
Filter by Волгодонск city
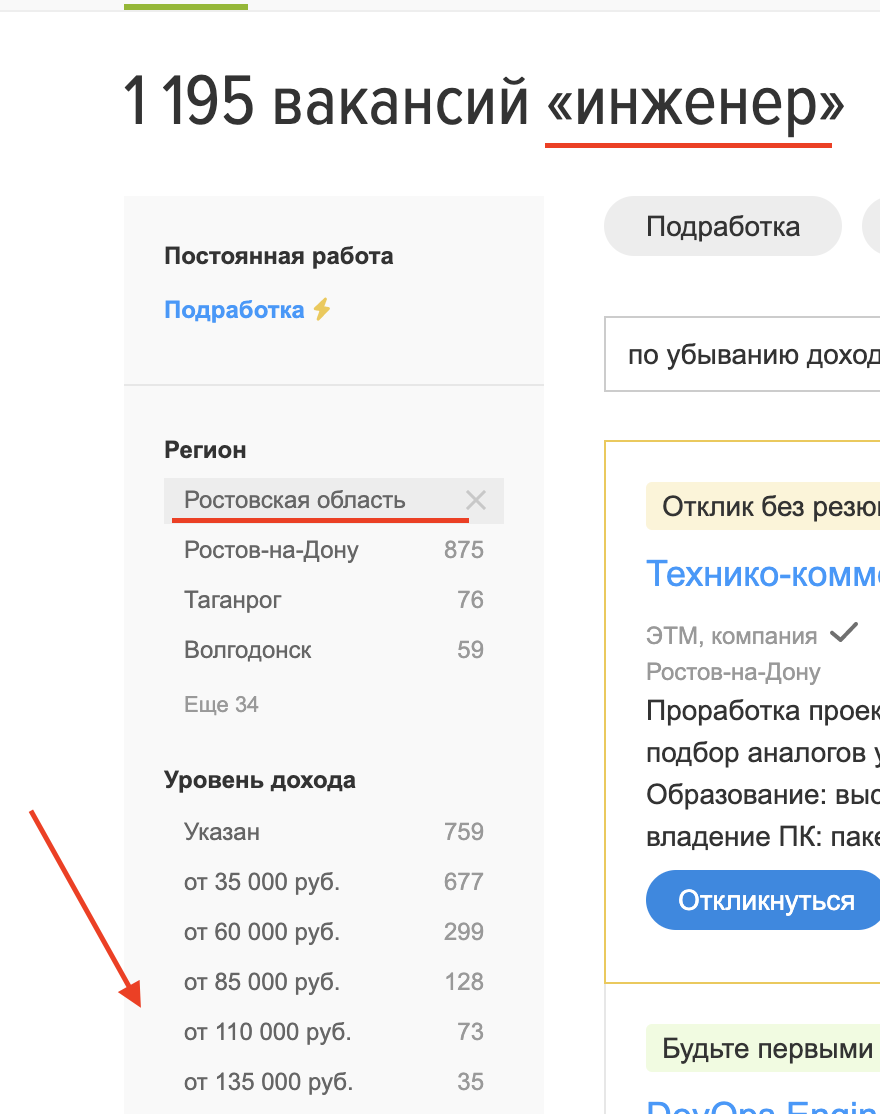248,650
